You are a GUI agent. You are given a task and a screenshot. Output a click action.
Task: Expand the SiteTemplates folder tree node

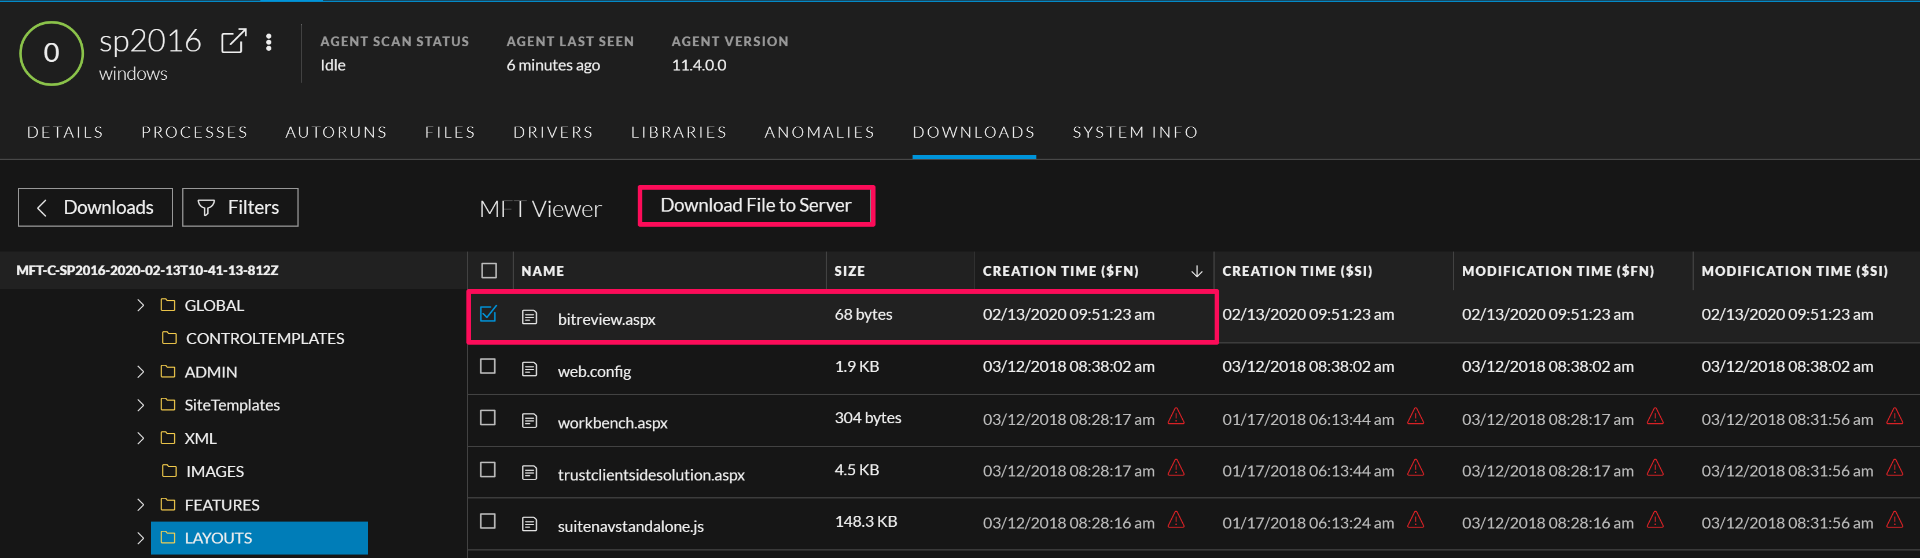pos(140,405)
